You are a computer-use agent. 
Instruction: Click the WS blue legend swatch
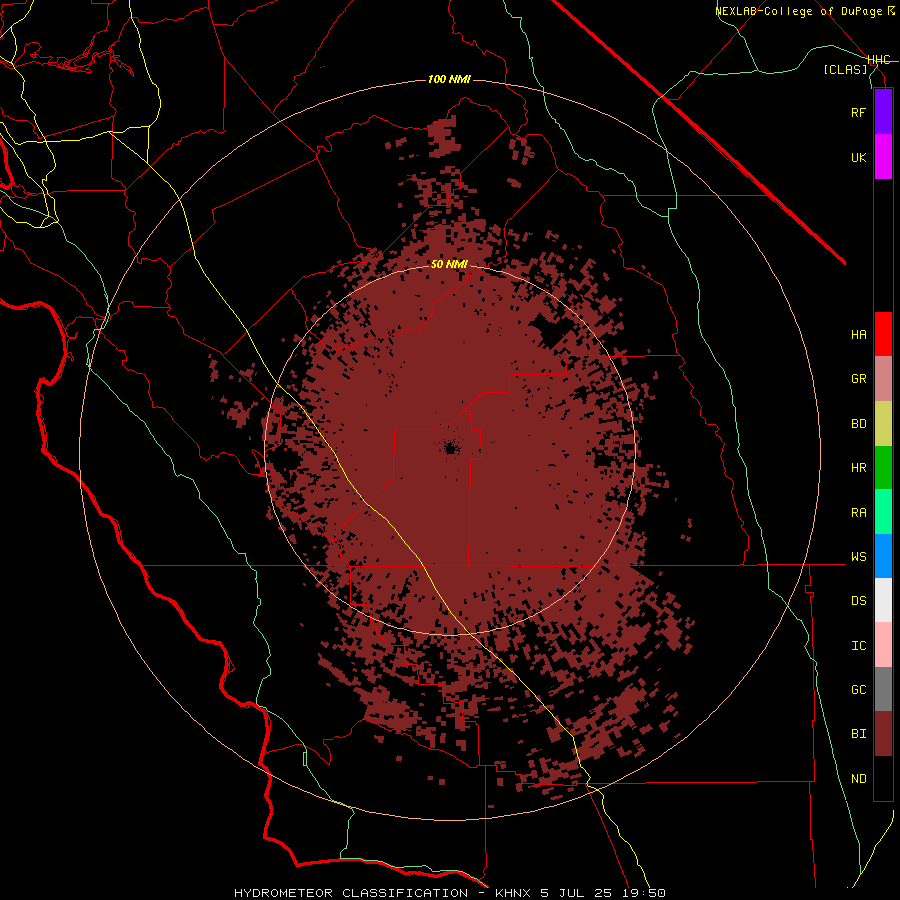click(x=883, y=556)
